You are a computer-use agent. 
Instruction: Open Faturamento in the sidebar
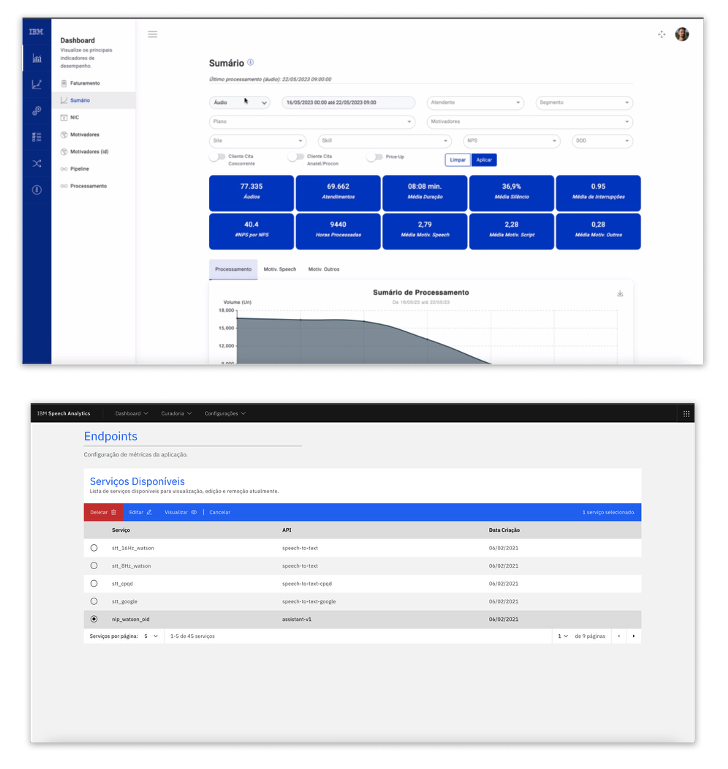[85, 83]
